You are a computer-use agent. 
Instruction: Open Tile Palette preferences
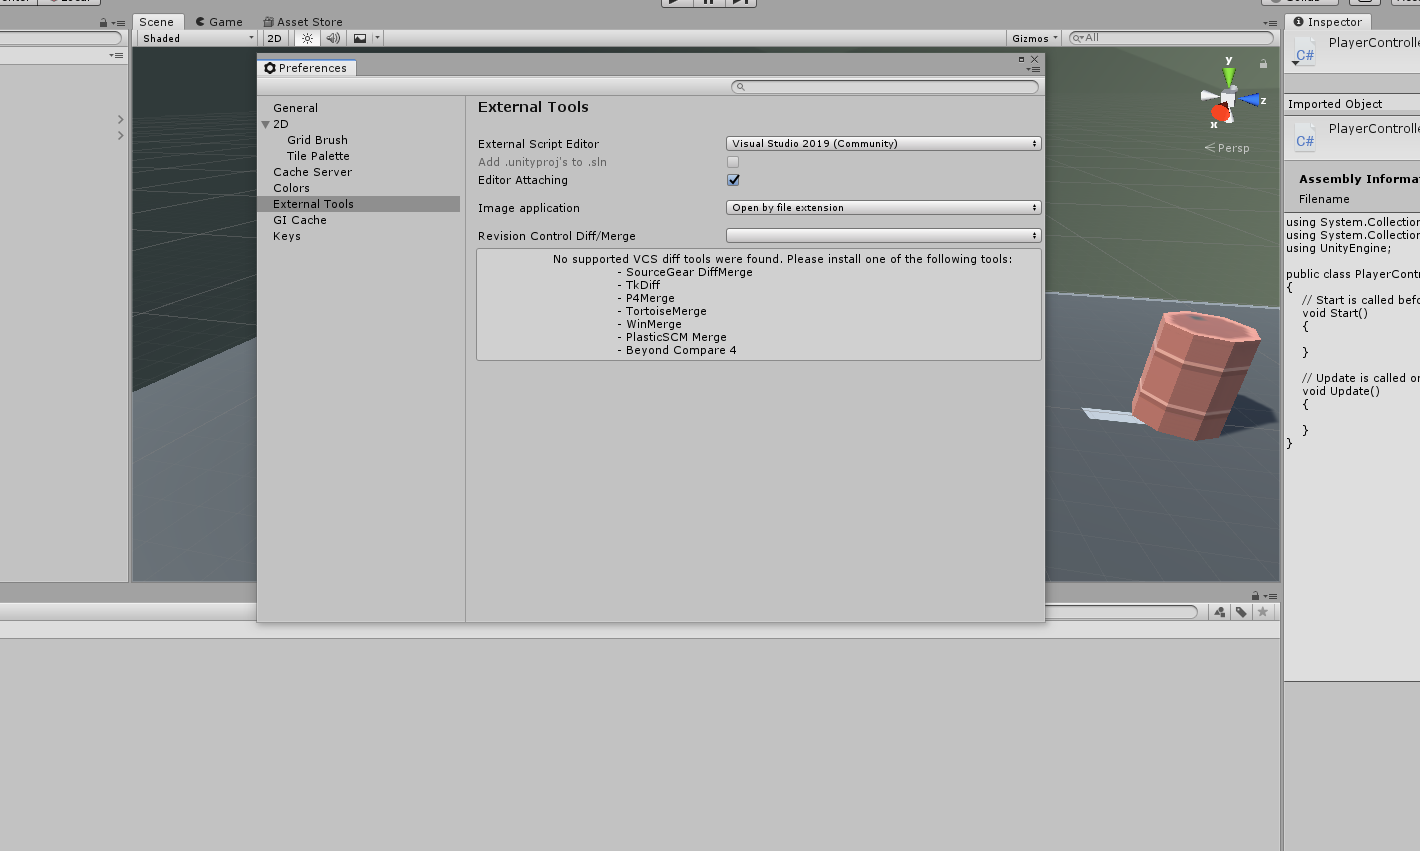[x=318, y=156]
